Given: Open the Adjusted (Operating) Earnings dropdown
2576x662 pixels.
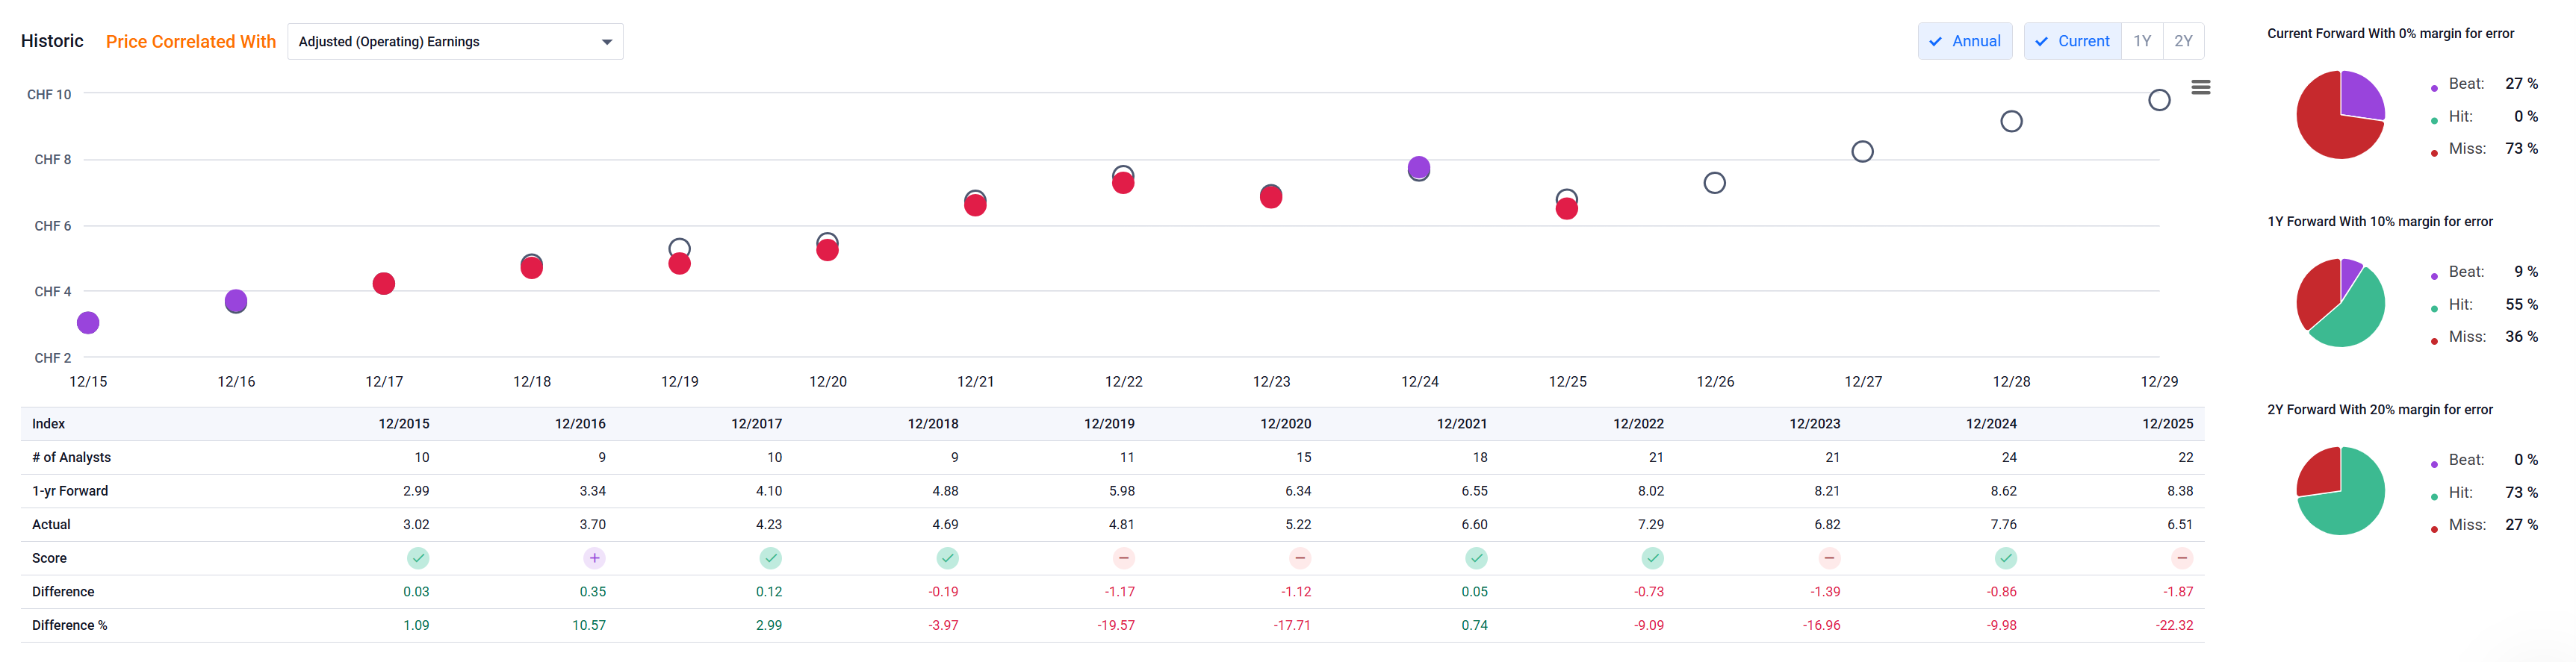Looking at the screenshot, I should (455, 41).
